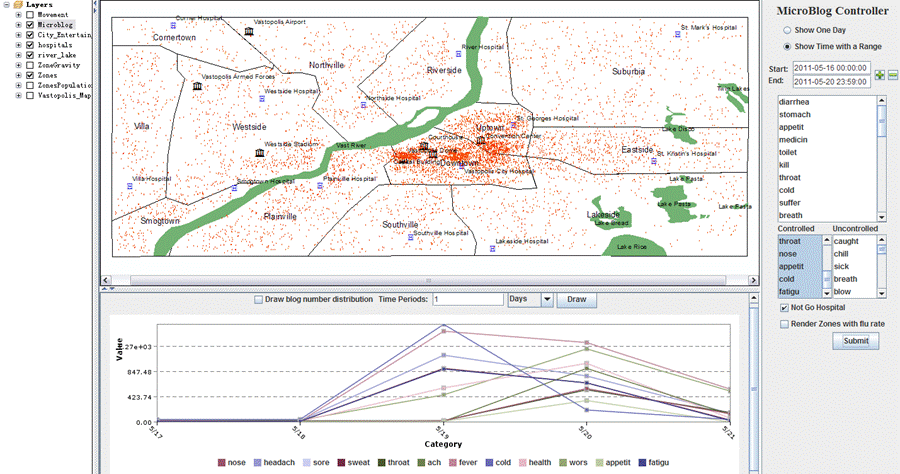Toggle the Movement layer checkbox
This screenshot has width=900, height=474.
tap(30, 15)
